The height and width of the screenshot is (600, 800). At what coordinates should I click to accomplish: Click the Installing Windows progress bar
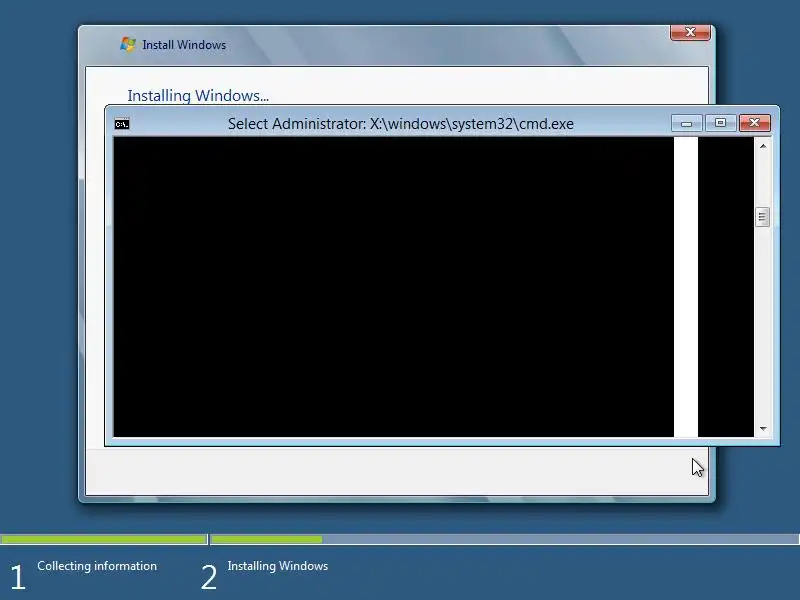click(x=505, y=539)
